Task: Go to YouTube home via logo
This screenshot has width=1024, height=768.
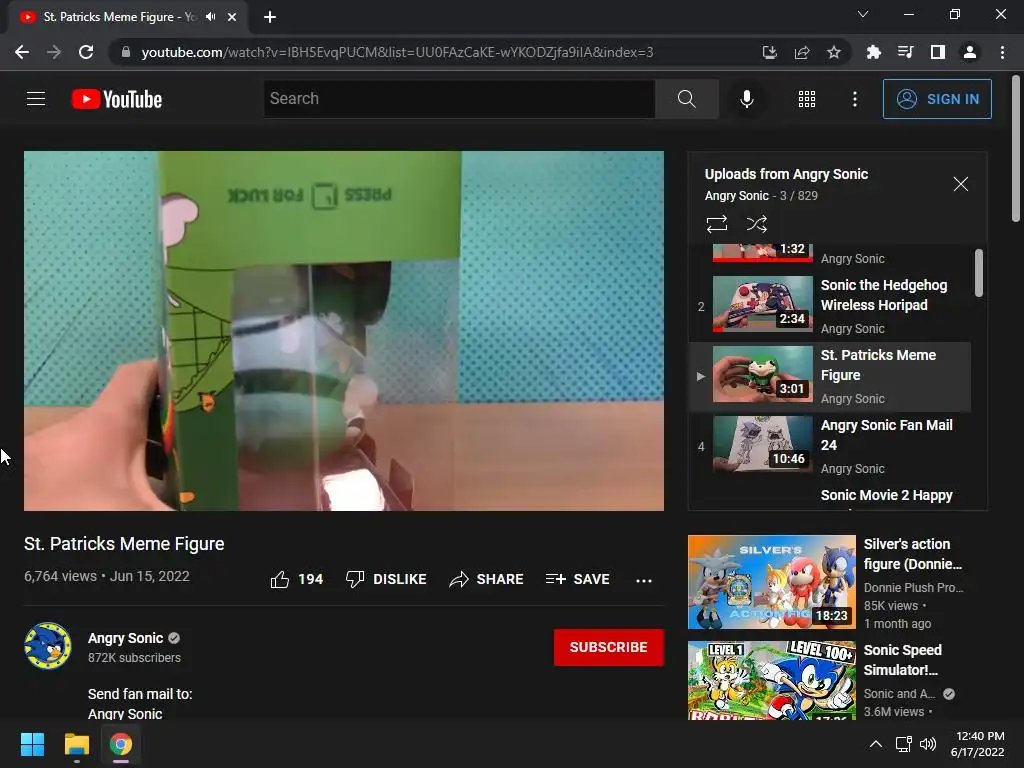Action: 117,99
